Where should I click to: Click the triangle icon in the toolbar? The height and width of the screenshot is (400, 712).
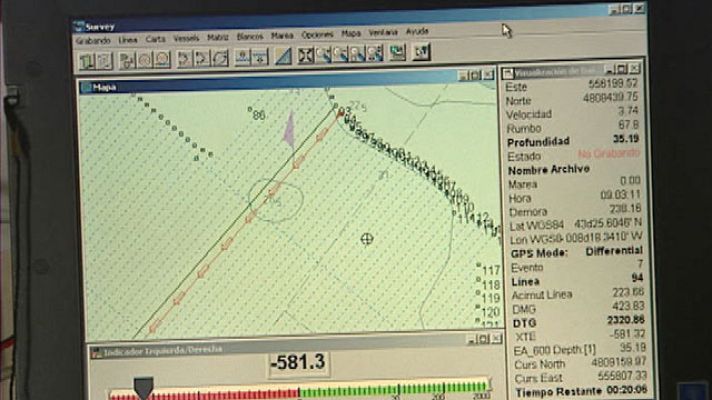283,57
